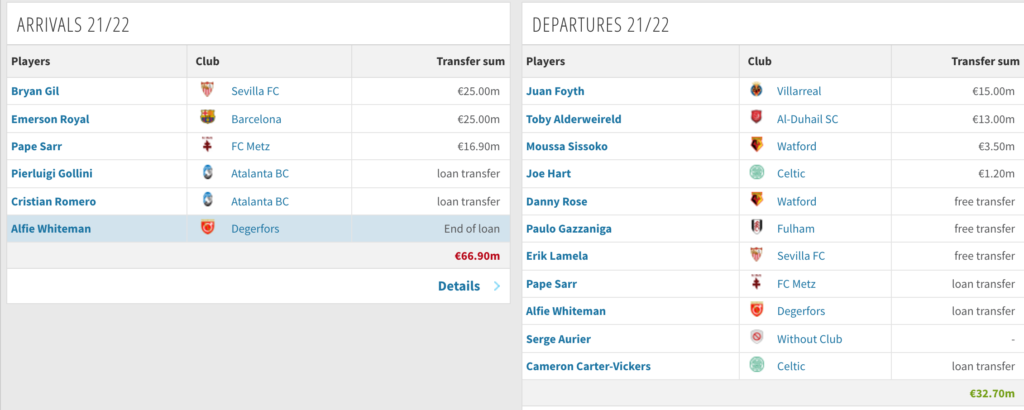Click the Fulham crest next to Paulo Gazzaniga
Viewport: 1024px width, 410px height.
pyautogui.click(x=756, y=229)
